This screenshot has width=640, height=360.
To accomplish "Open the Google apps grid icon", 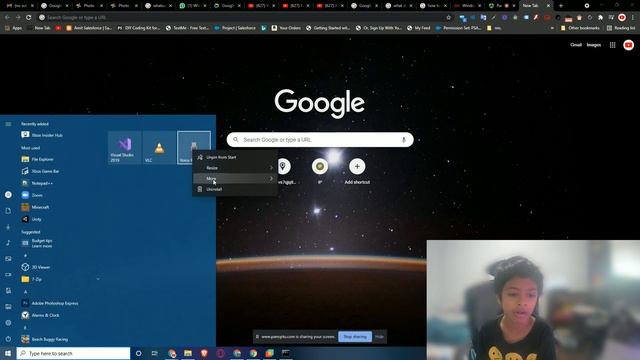I will pos(613,45).
